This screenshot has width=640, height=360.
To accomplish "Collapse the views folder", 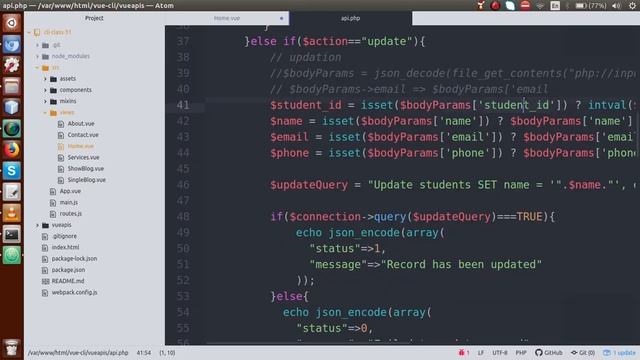I will tap(45, 113).
